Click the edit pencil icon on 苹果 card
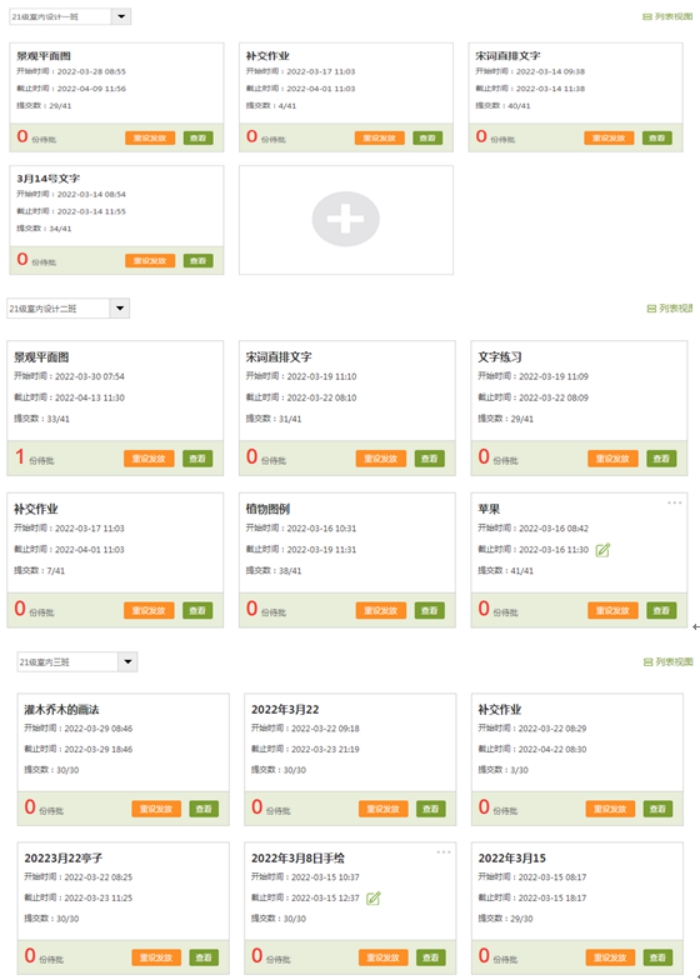Screen dimensions: 700x980 (602, 549)
